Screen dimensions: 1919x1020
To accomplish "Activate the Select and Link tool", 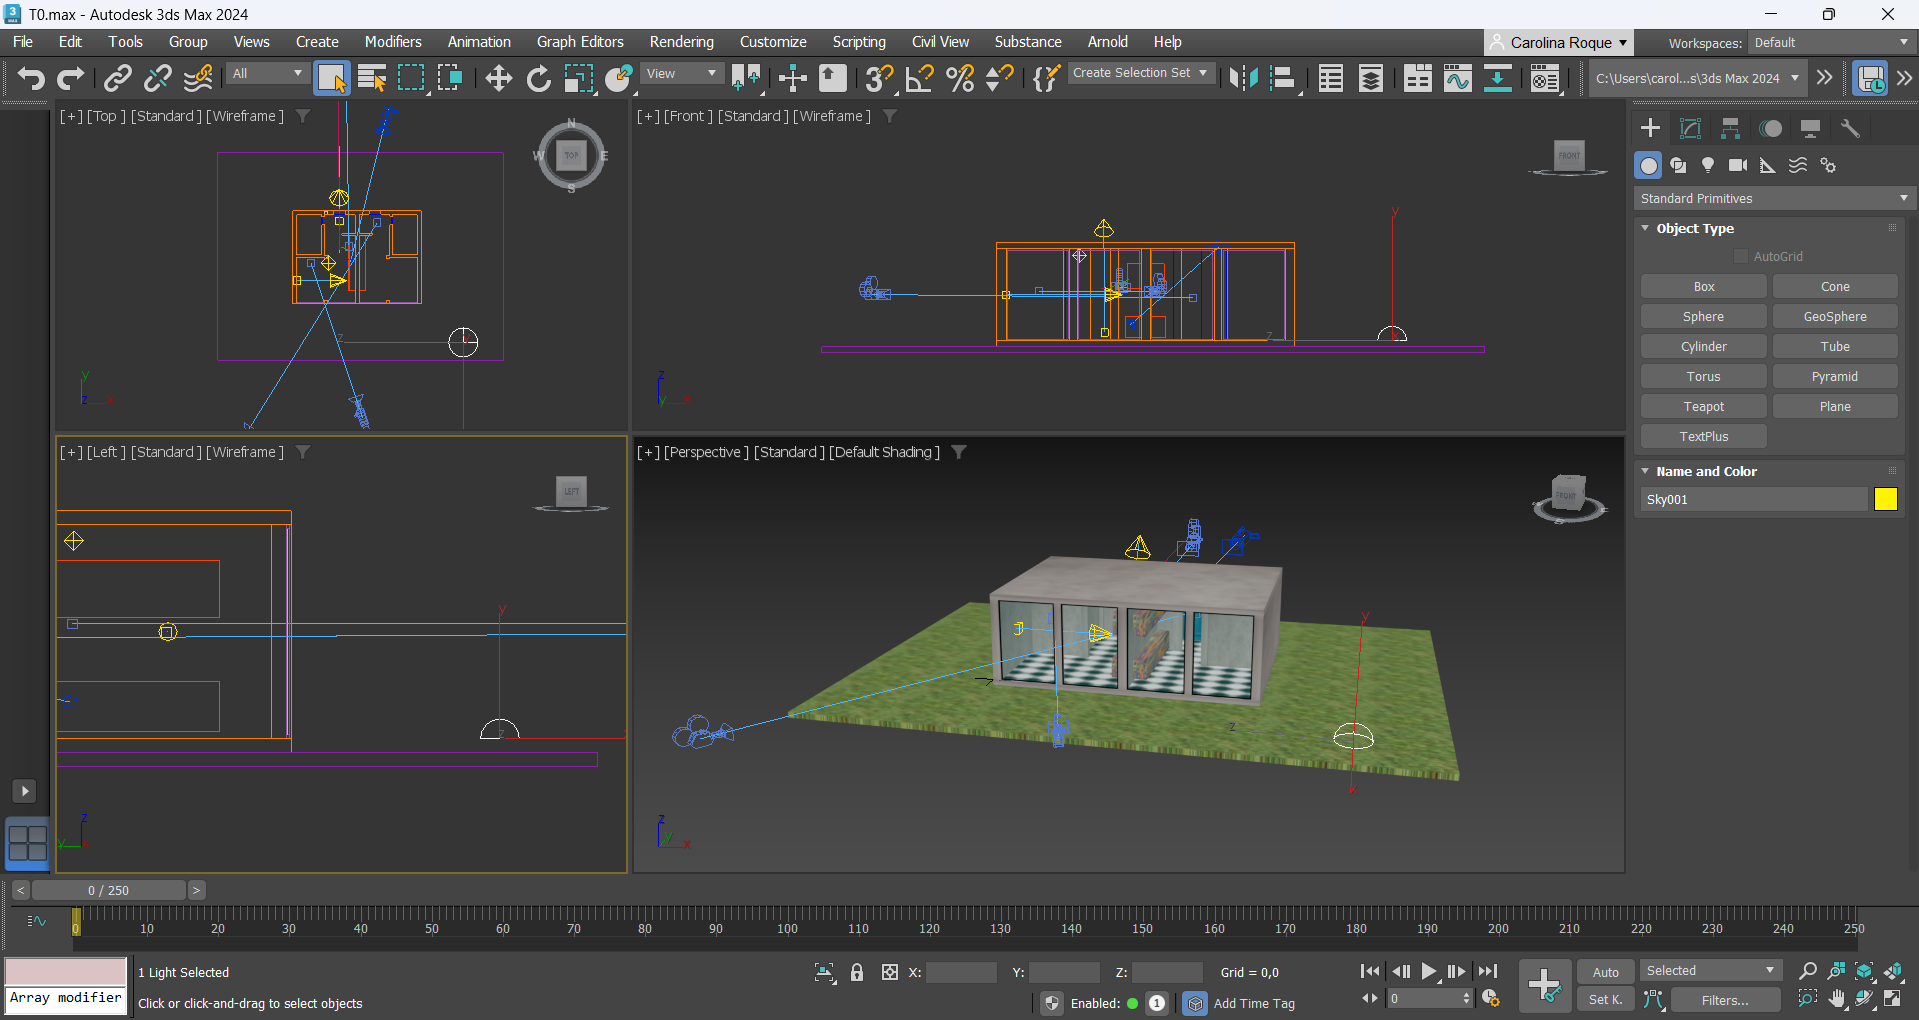I will pos(118,78).
